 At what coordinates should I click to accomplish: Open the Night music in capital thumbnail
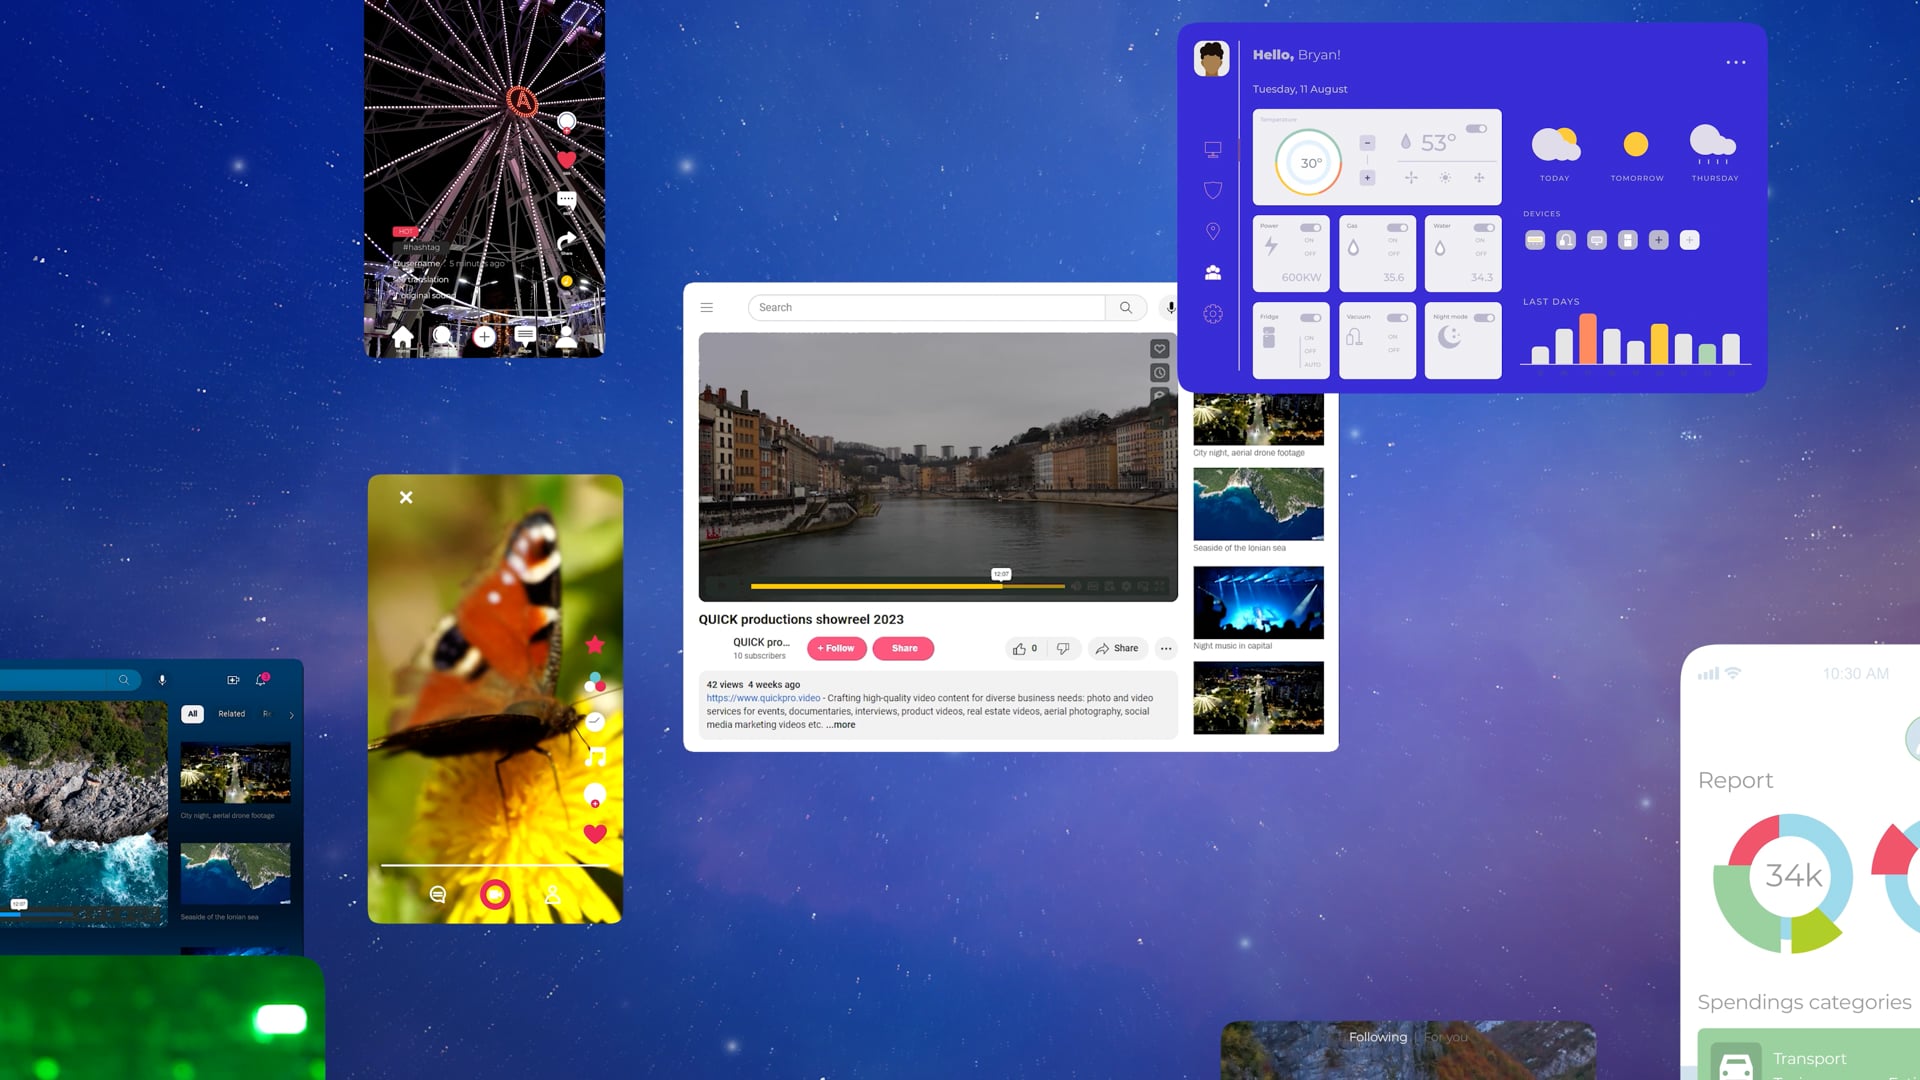click(1258, 603)
